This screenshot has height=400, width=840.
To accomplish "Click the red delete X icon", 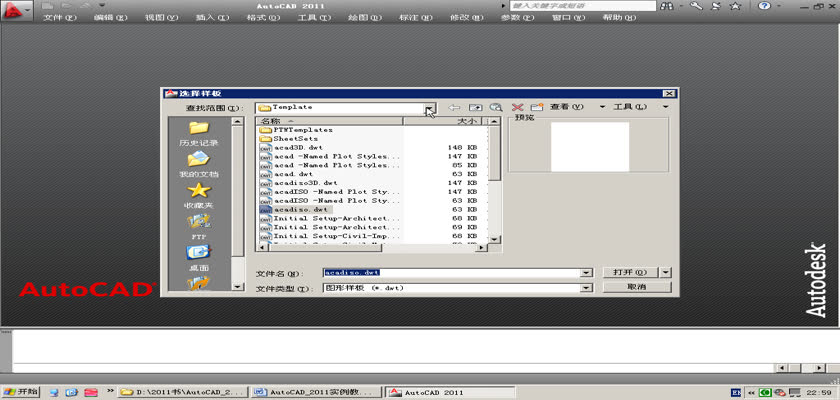I will 517,107.
